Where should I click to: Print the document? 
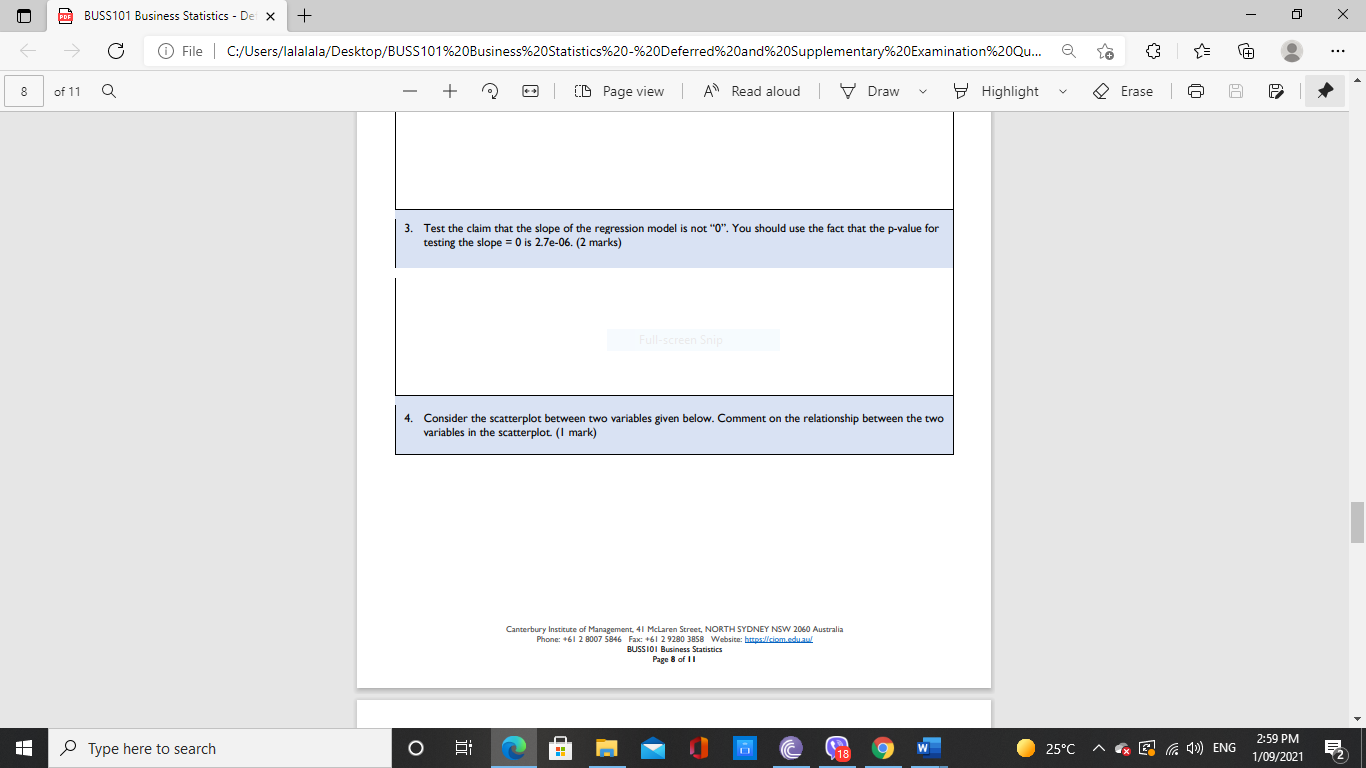[x=1196, y=90]
